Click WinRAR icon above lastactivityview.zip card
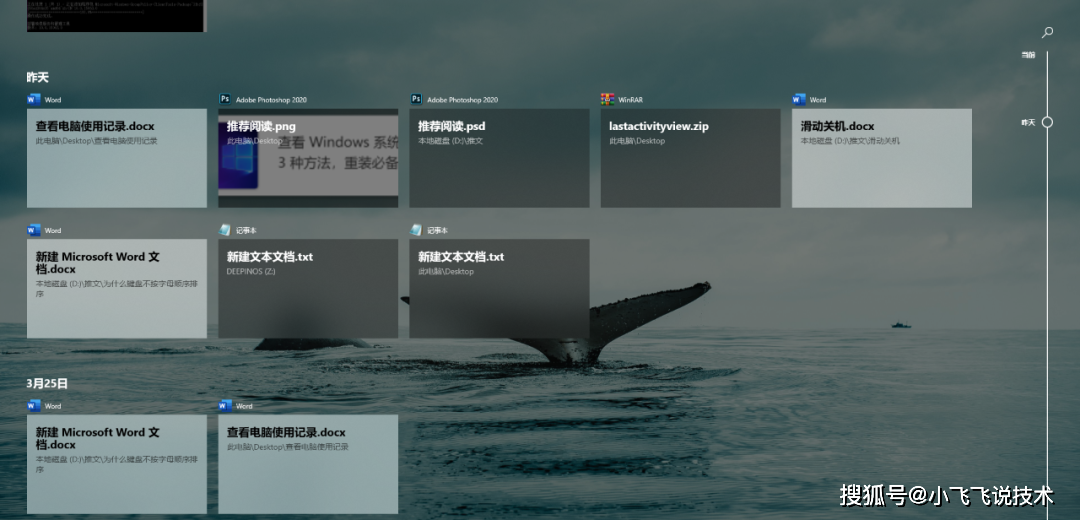The height and width of the screenshot is (520, 1080). [608, 99]
